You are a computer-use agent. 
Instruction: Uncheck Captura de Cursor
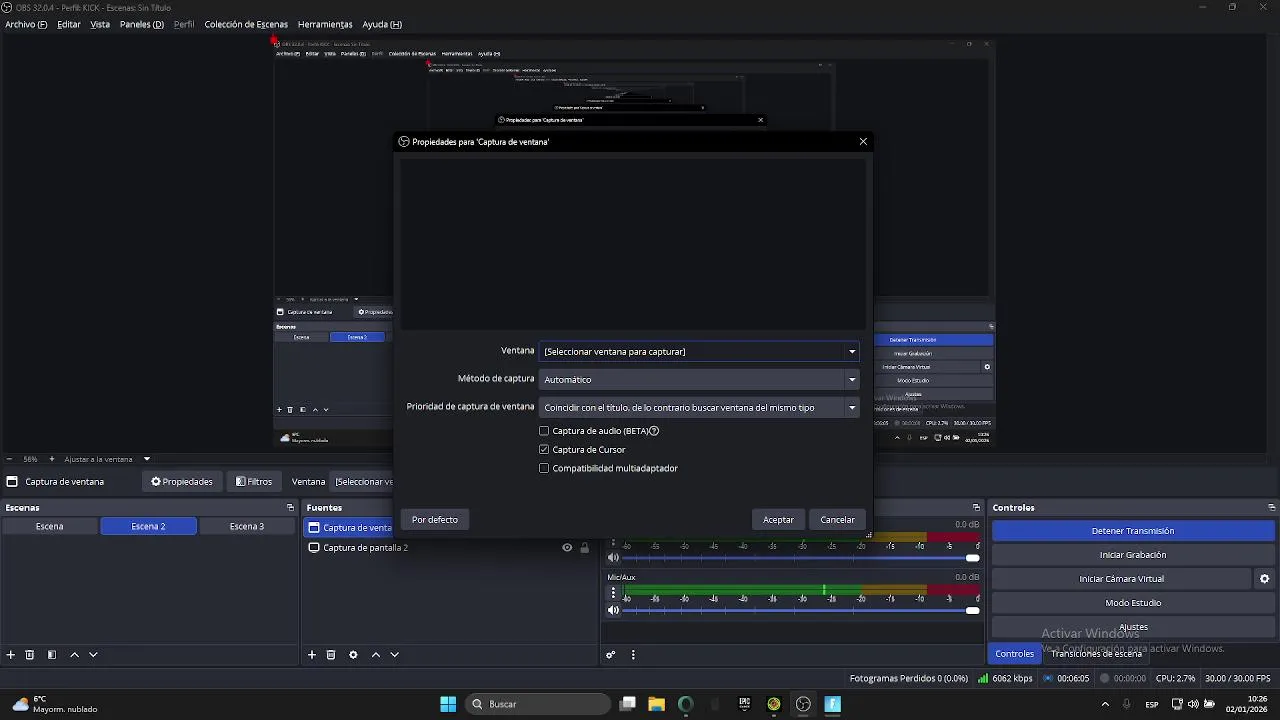pyautogui.click(x=544, y=450)
